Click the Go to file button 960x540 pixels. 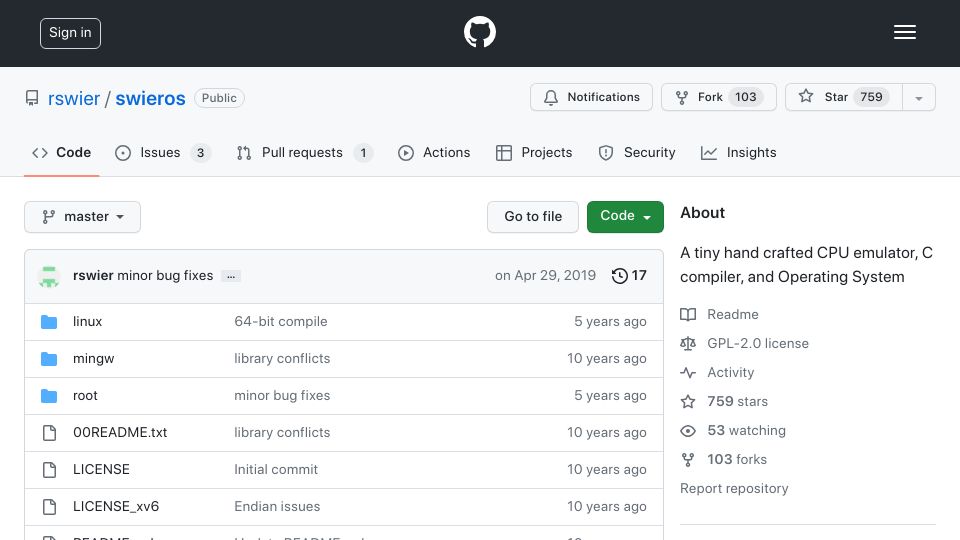[533, 217]
